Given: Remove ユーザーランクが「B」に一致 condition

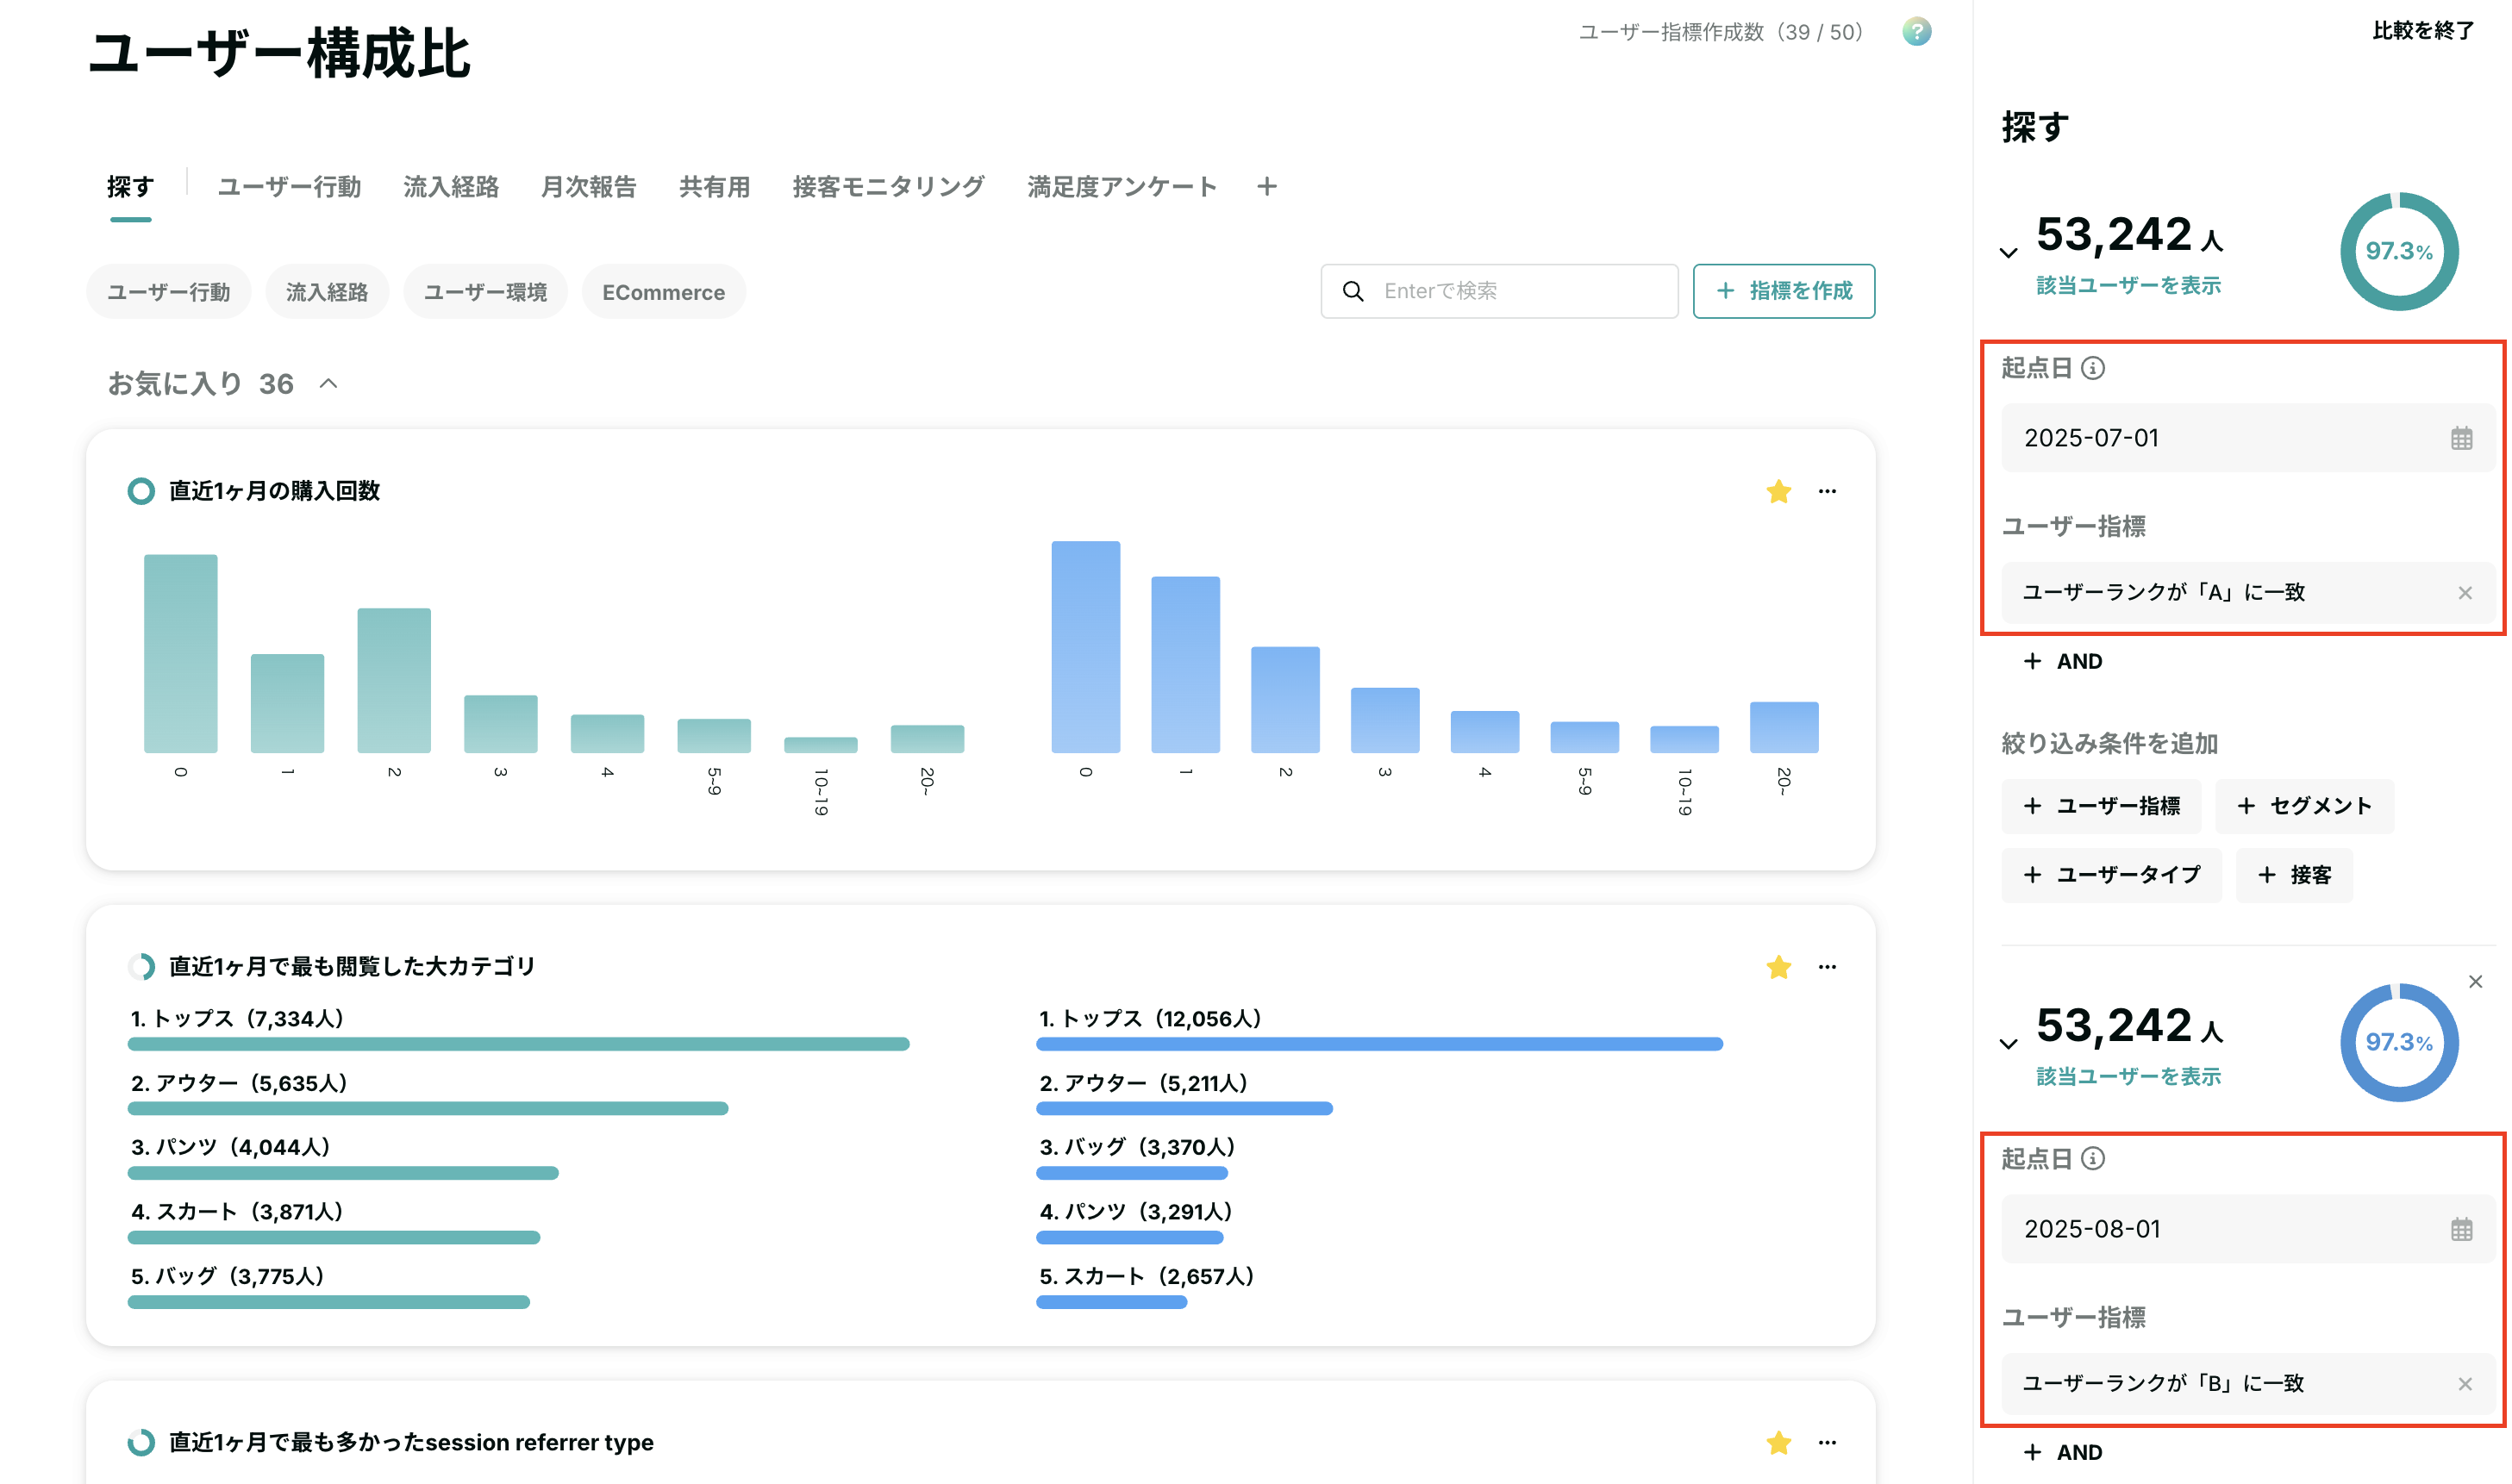Looking at the screenshot, I should click(2464, 1384).
